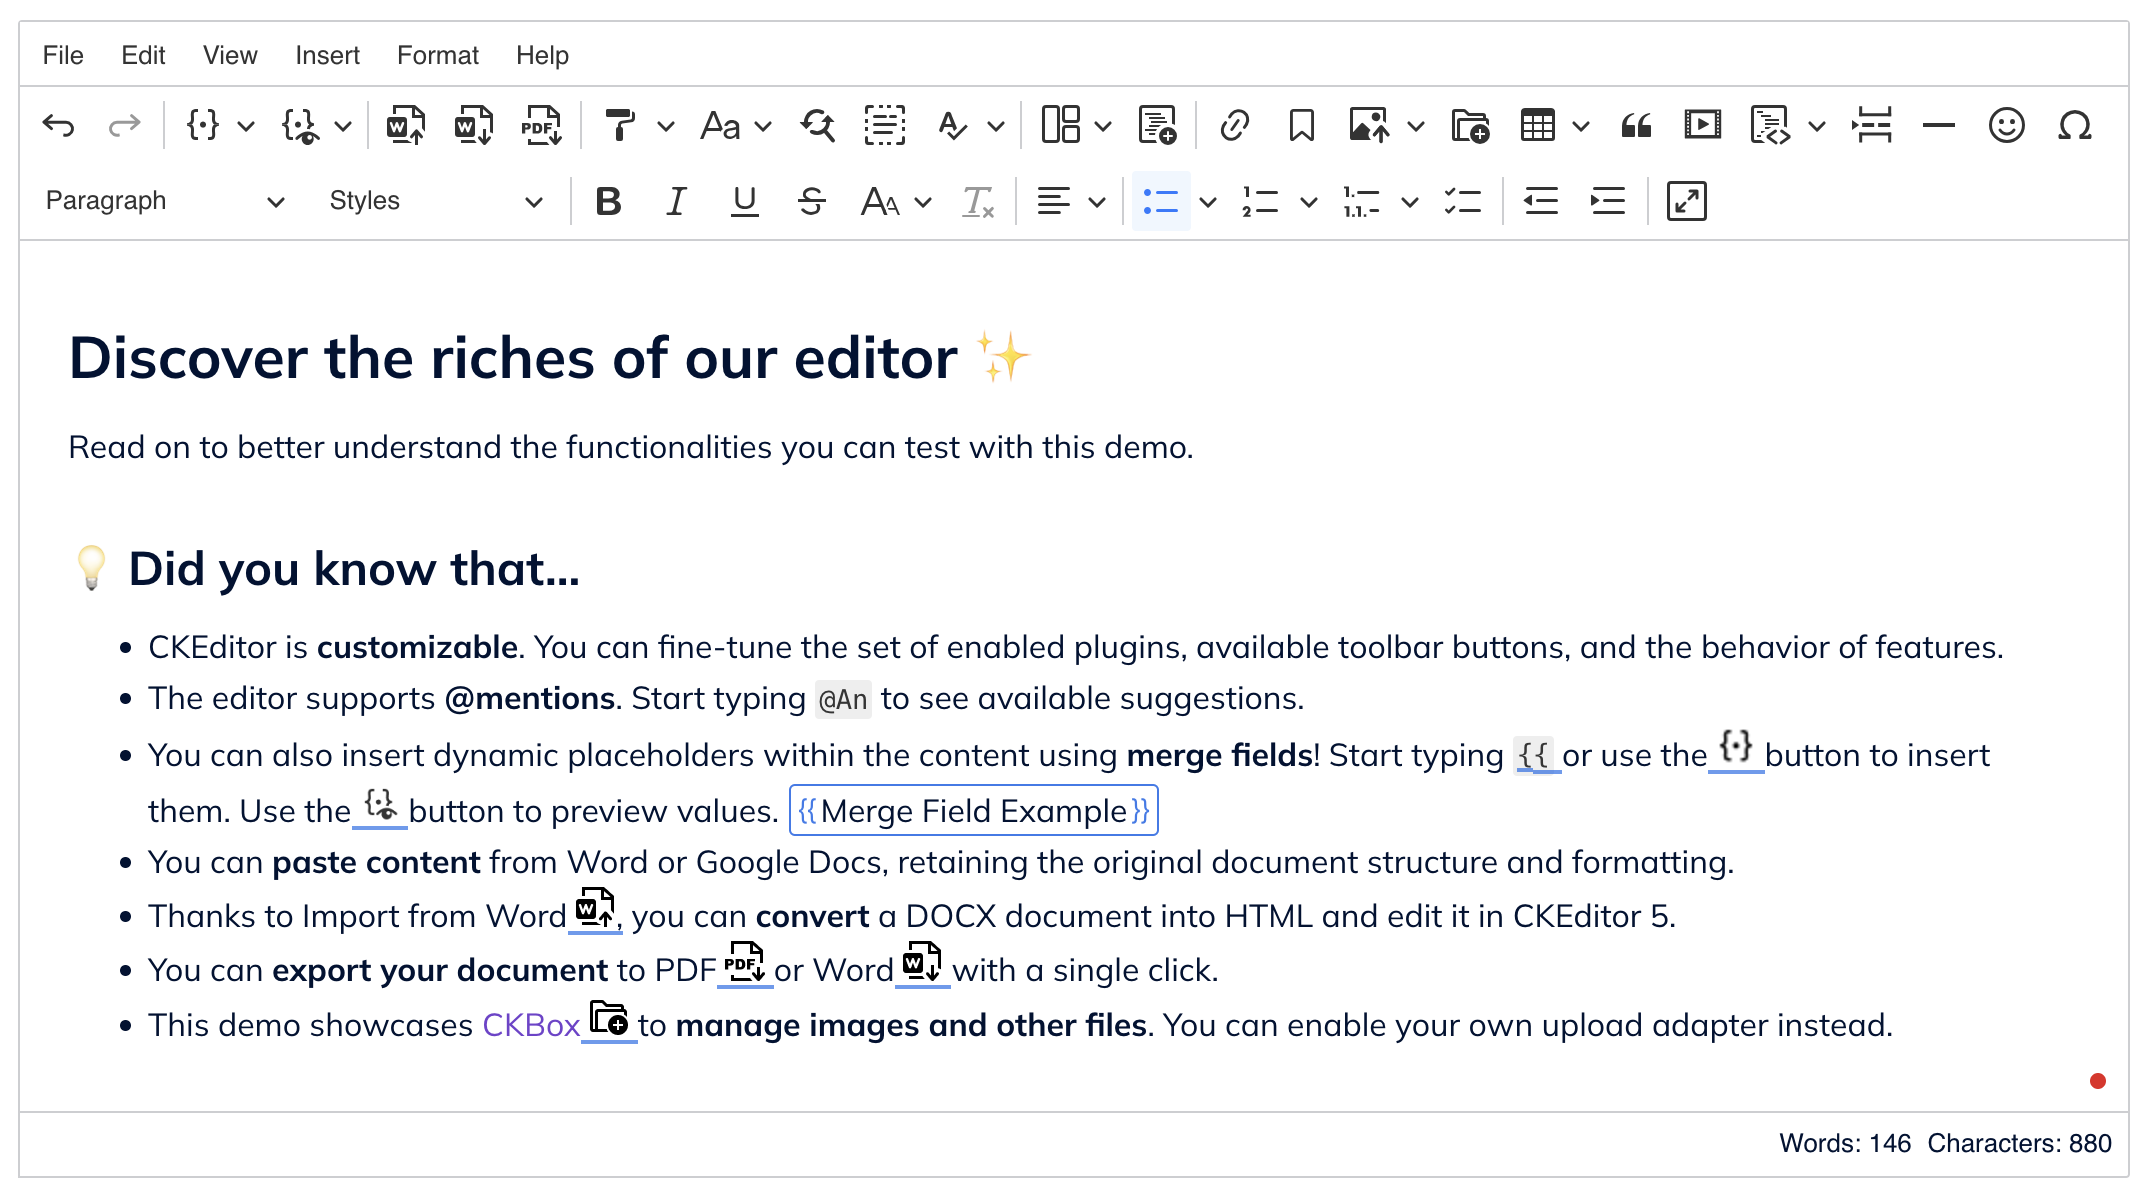Toggle the bulleted list button
The image size is (2146, 1196).
pyautogui.click(x=1161, y=202)
